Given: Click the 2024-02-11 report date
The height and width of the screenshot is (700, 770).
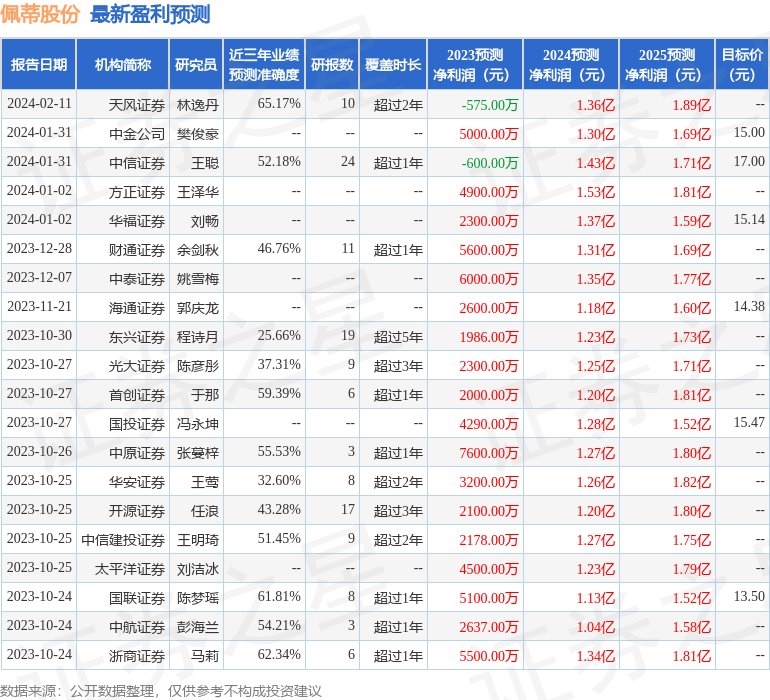Looking at the screenshot, I should pyautogui.click(x=39, y=104).
